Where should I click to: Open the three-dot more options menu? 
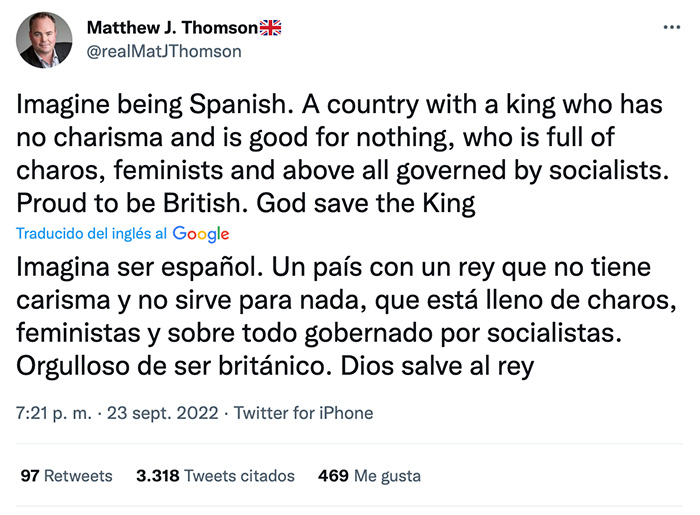tap(671, 28)
